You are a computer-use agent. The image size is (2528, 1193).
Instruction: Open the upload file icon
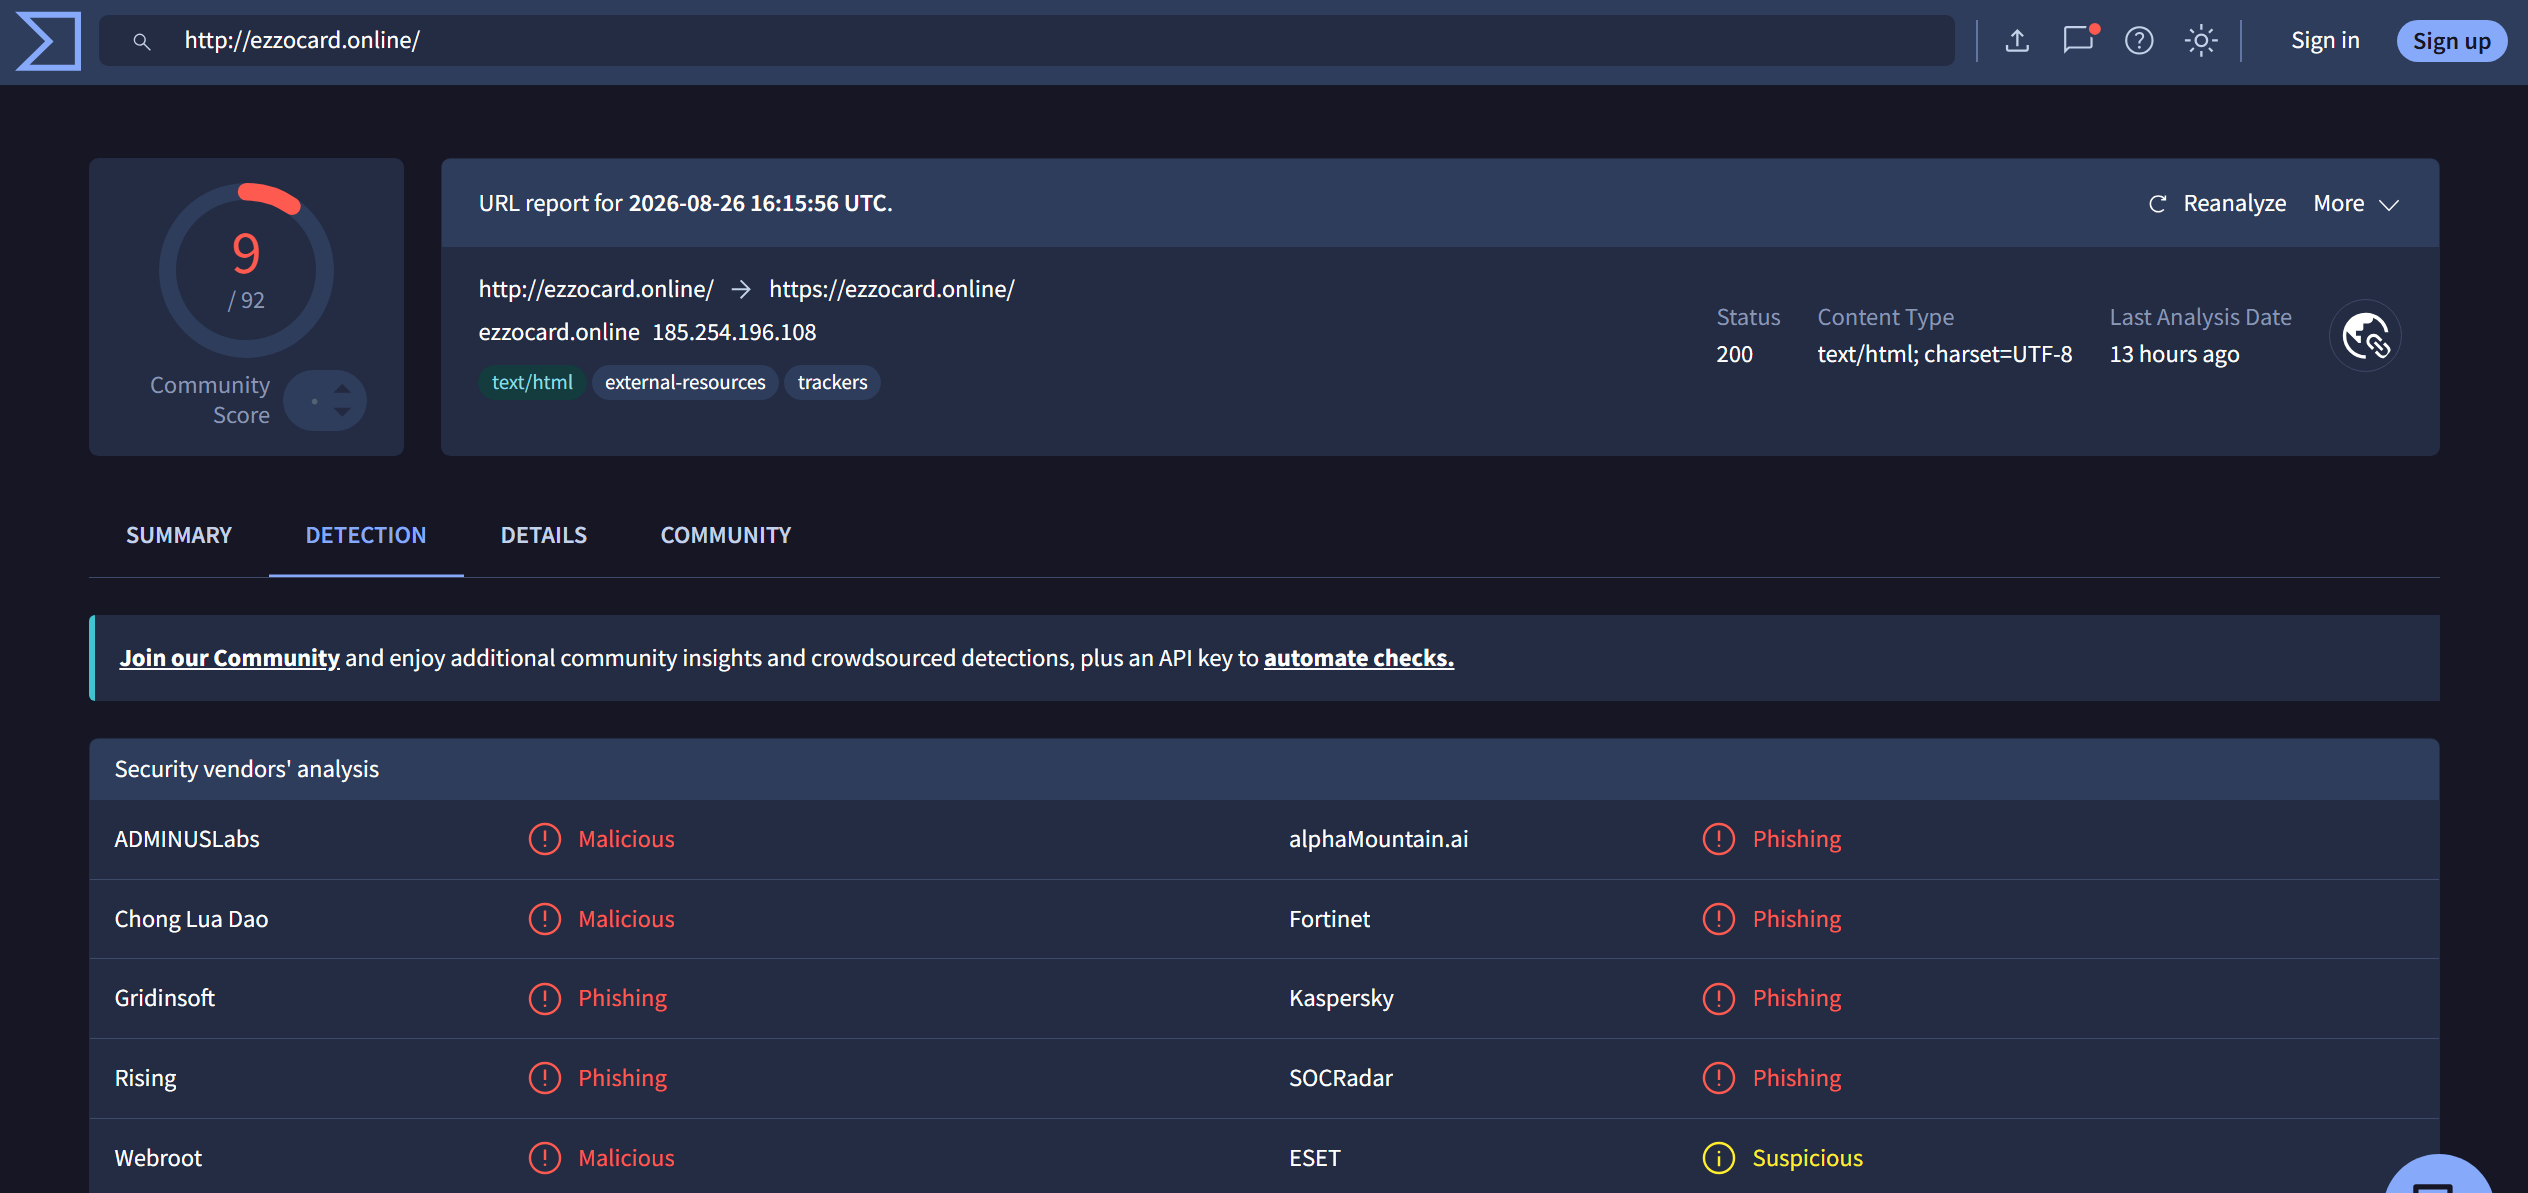tap(2017, 41)
